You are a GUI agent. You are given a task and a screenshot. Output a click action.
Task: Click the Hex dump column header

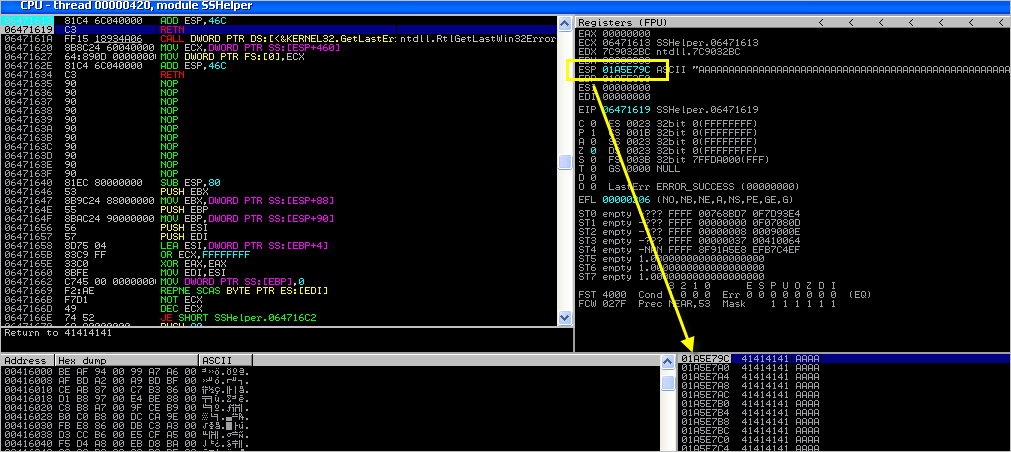coord(82,359)
